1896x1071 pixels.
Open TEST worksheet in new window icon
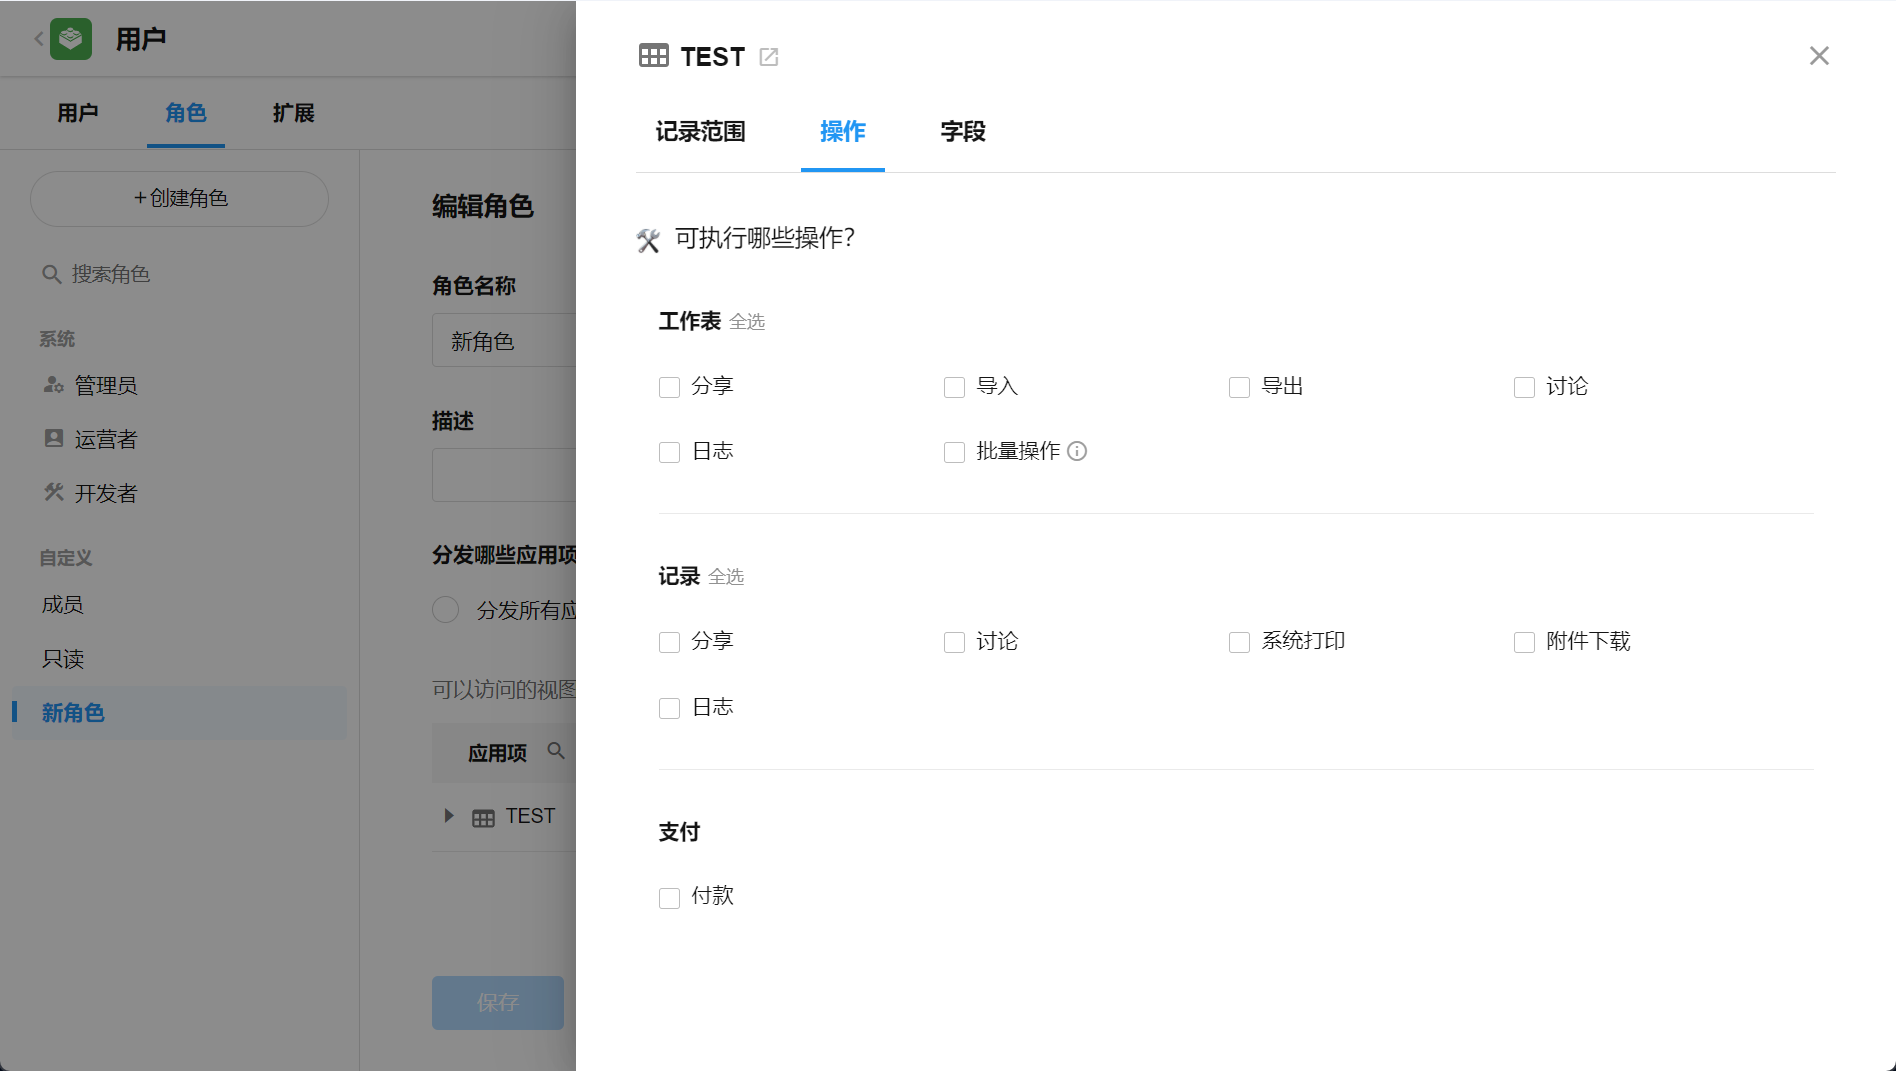[768, 57]
